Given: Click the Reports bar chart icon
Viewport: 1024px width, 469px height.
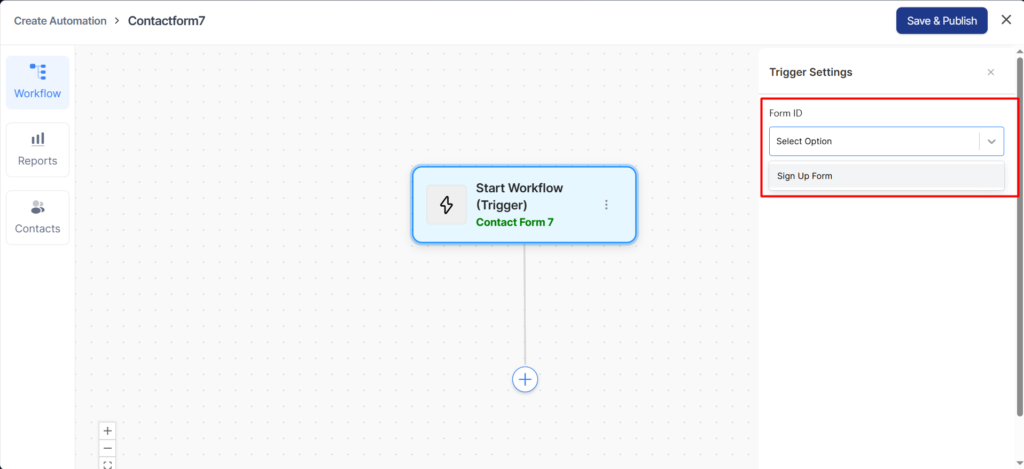Looking at the screenshot, I should [x=37, y=139].
